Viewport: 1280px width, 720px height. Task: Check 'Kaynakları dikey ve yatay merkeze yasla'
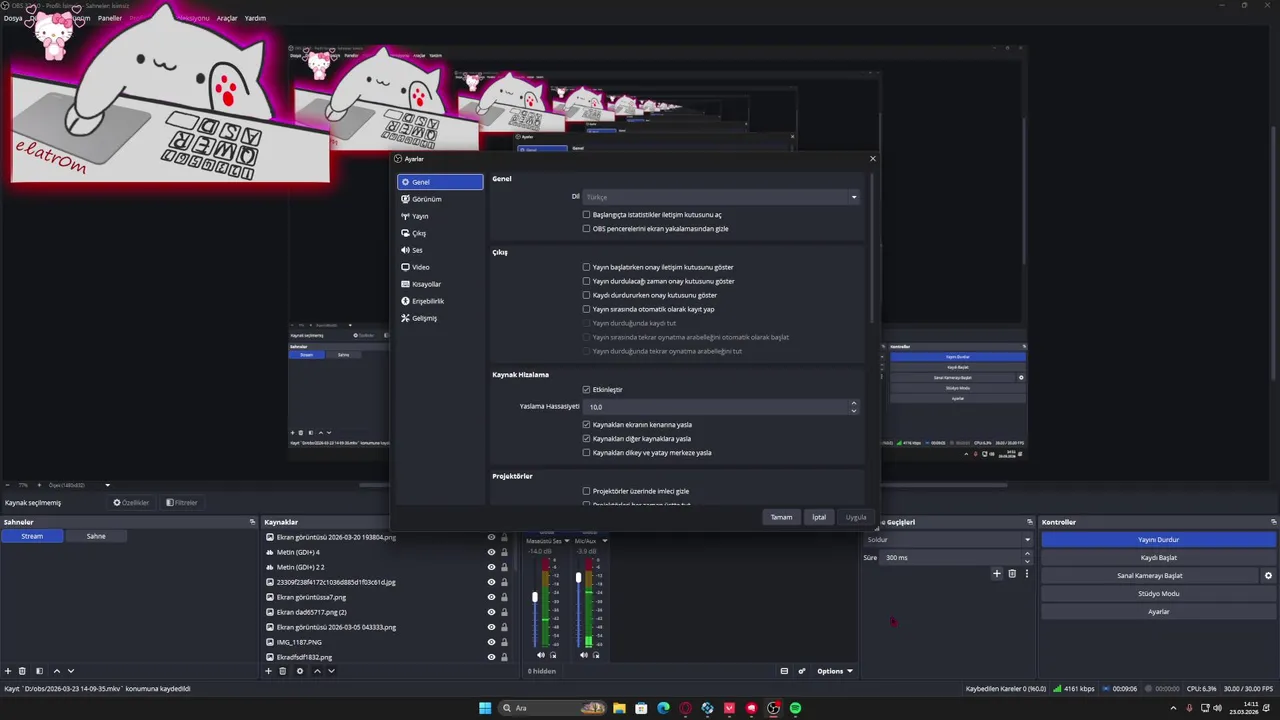(586, 453)
